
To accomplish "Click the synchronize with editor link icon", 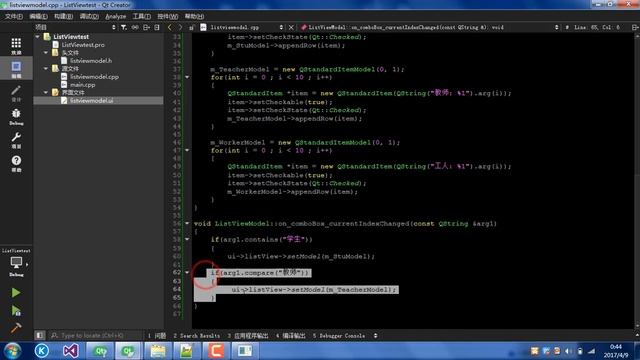I will tap(135, 27).
